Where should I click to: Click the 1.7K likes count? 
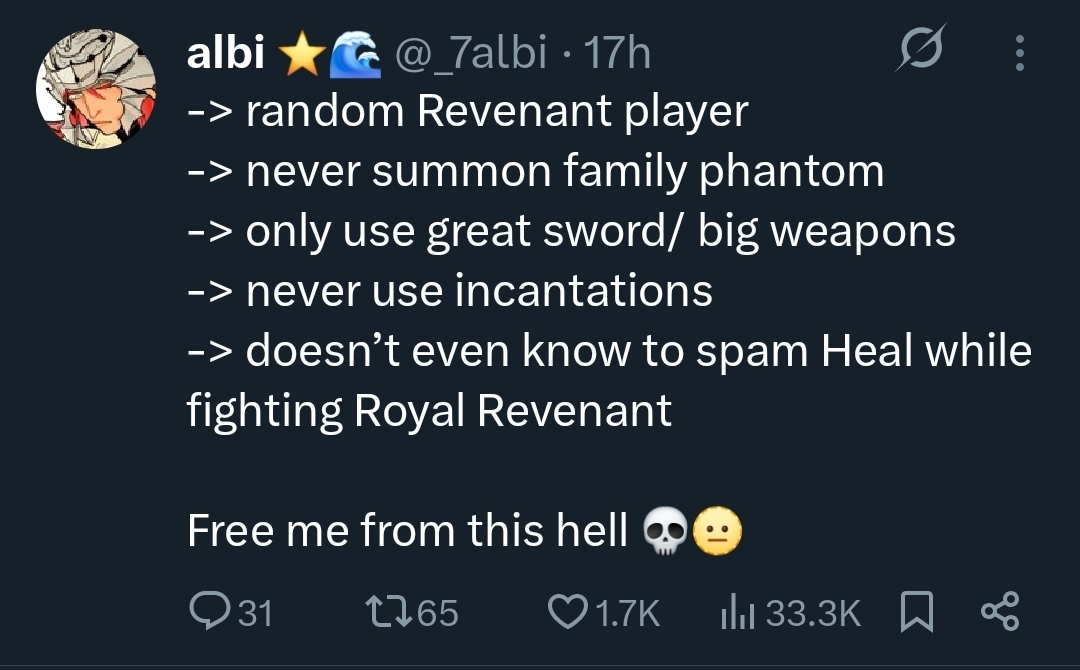click(627, 613)
